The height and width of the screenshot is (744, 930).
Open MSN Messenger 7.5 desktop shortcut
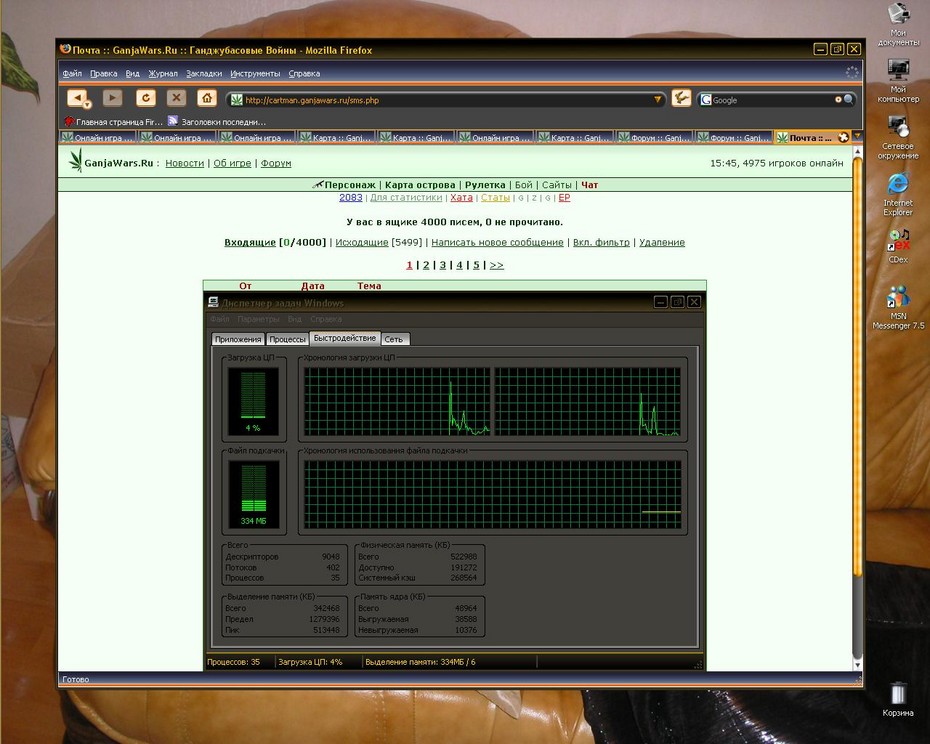[898, 307]
